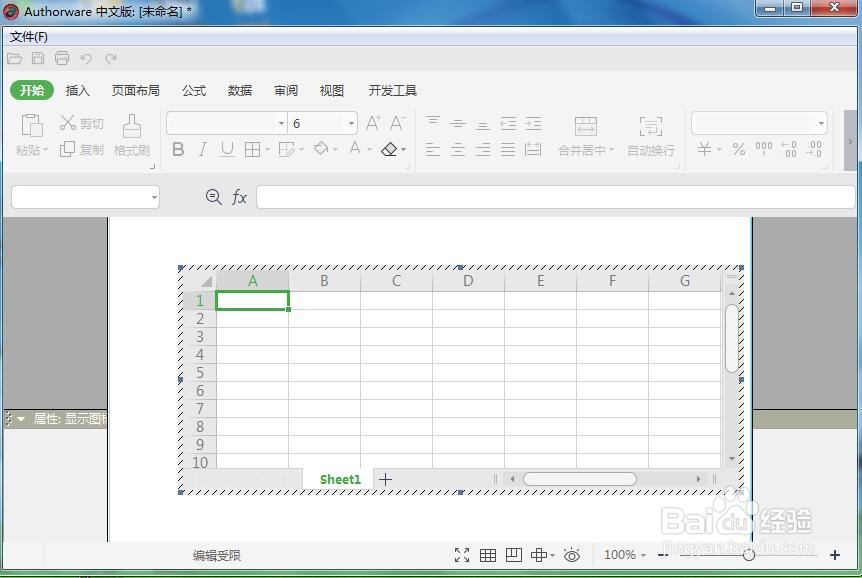The image size is (862, 578).
Task: Click the increase decimal places icon
Action: click(x=789, y=149)
